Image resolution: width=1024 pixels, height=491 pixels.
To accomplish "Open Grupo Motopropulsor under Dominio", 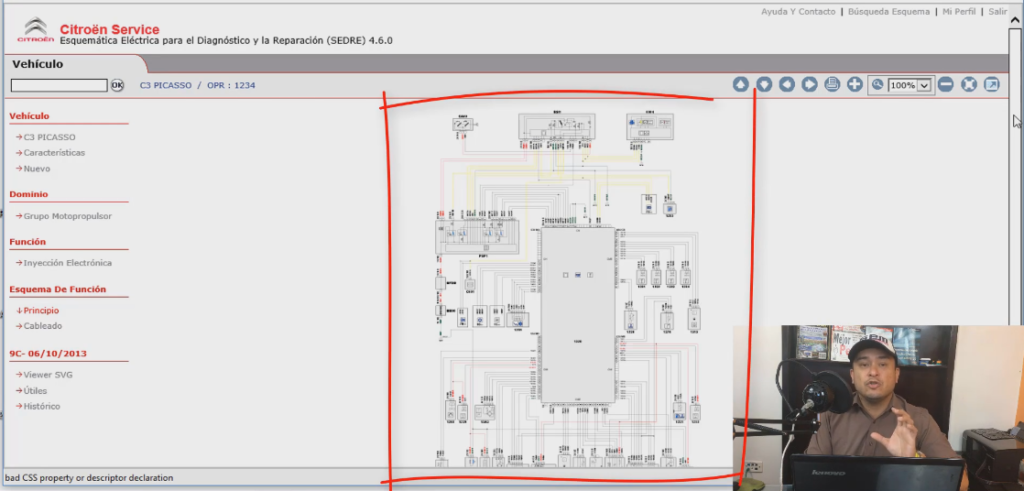I will [67, 216].
